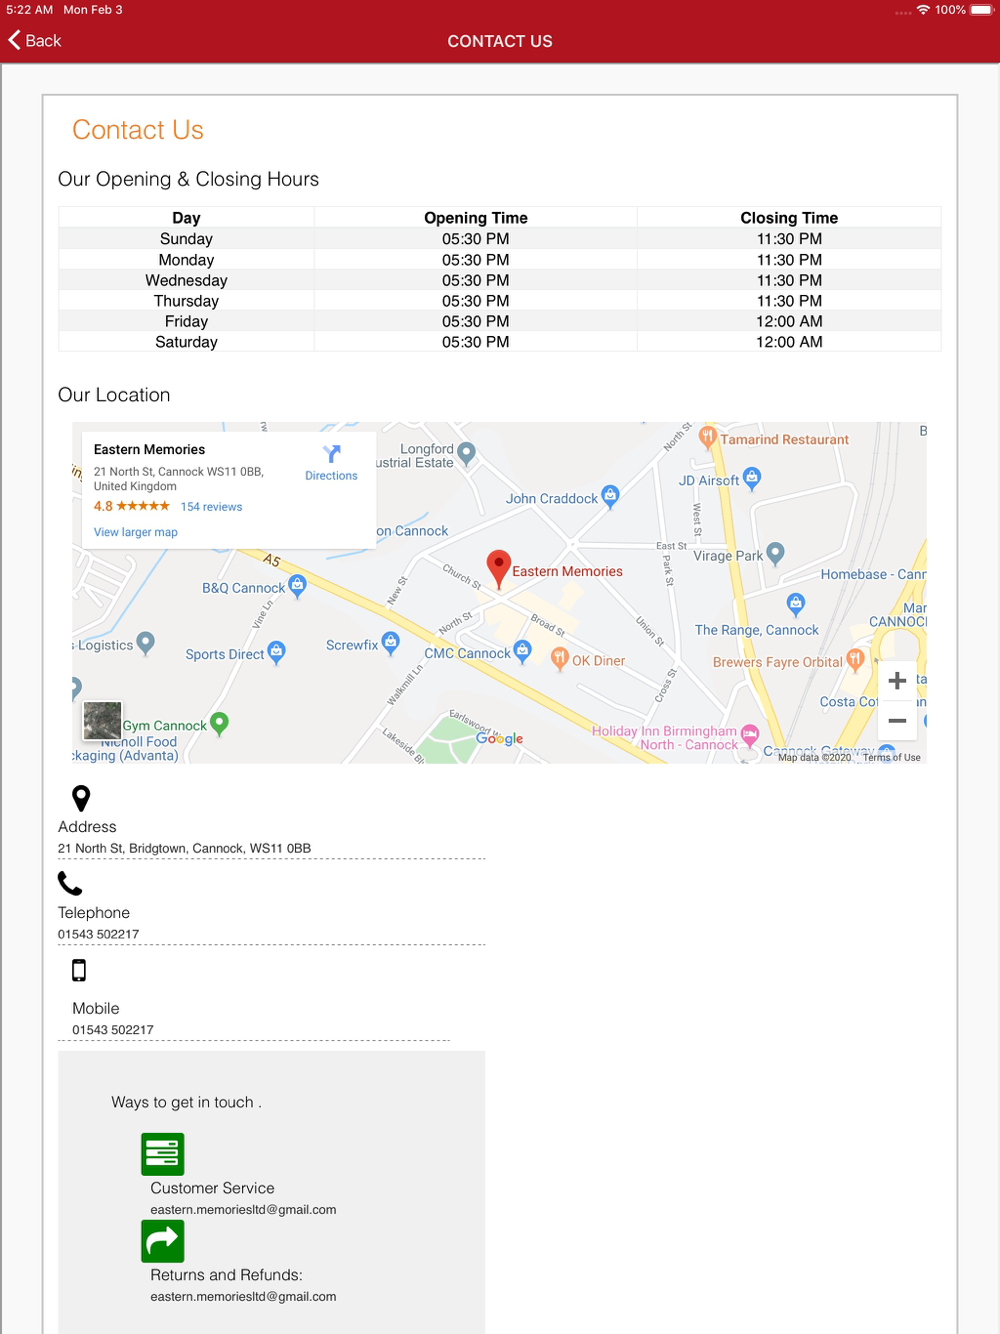Tap the Wi-Fi status icon

pyautogui.click(x=923, y=10)
